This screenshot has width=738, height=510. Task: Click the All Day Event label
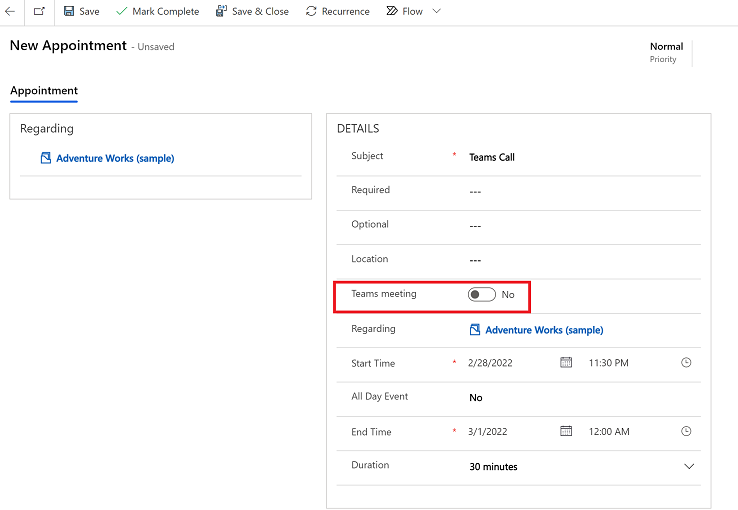tap(379, 396)
